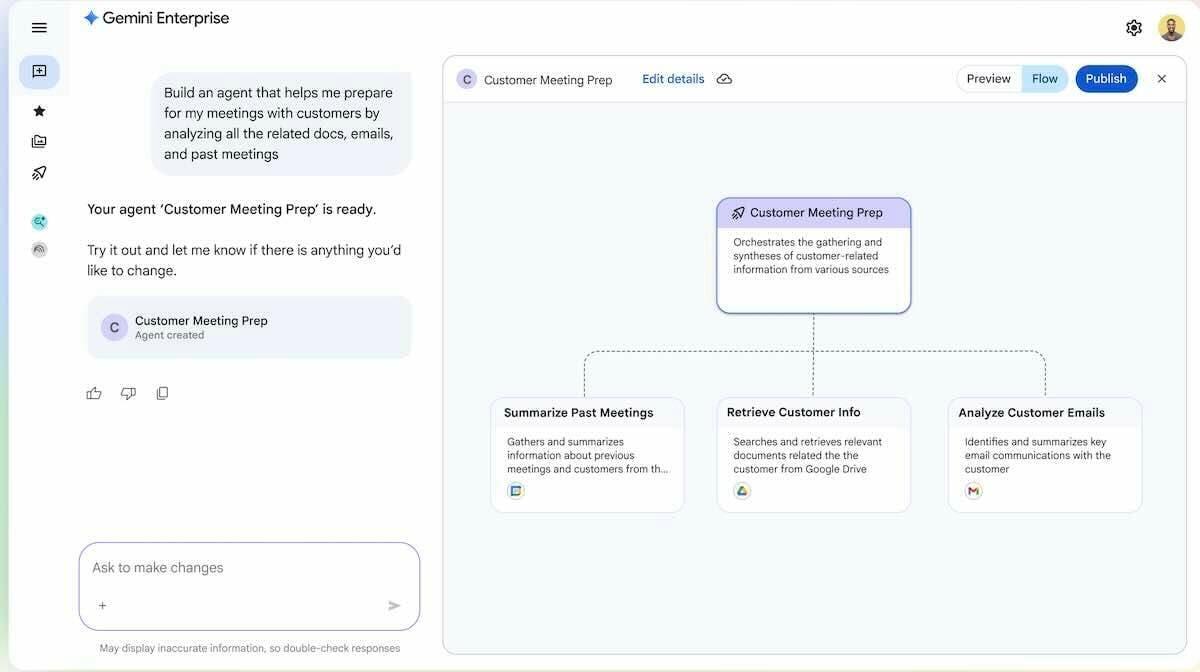The height and width of the screenshot is (672, 1200).
Task: Publish the Customer Meeting Prep agent
Action: [1106, 79]
